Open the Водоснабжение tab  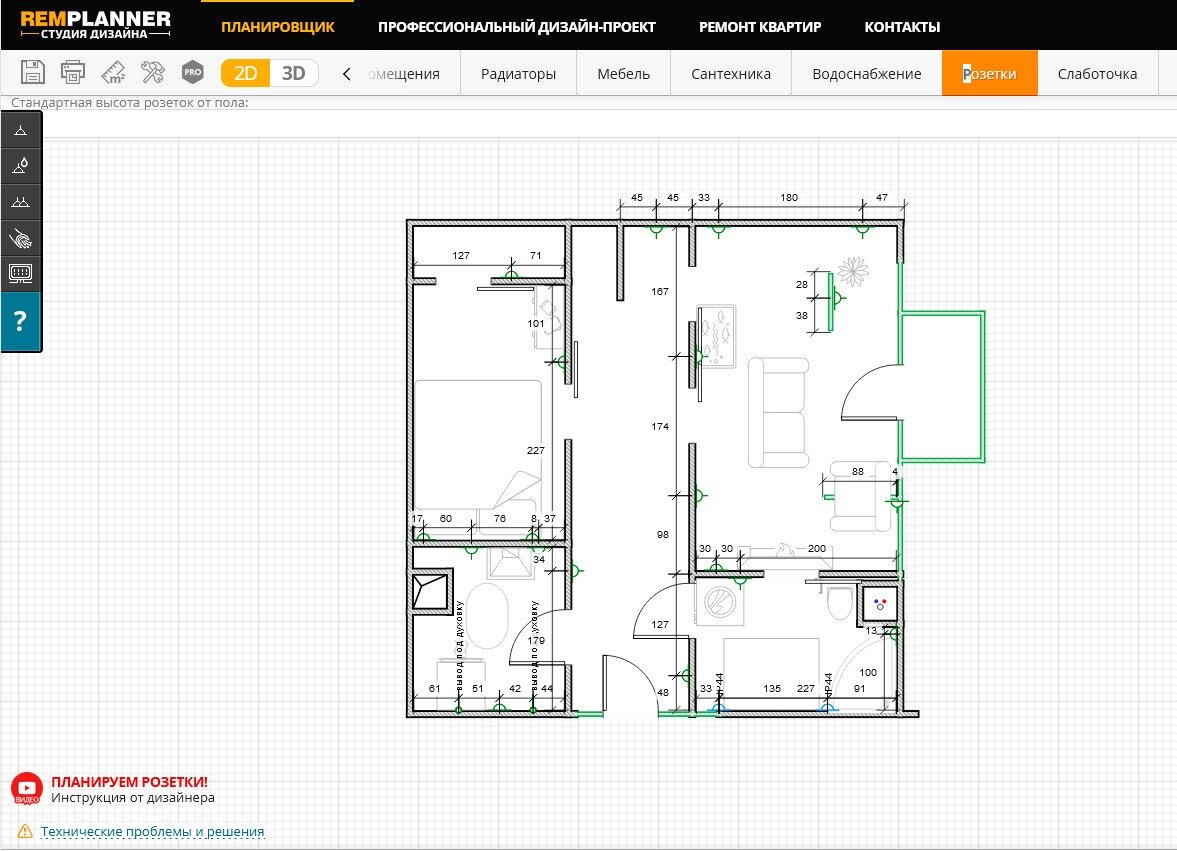click(x=866, y=74)
